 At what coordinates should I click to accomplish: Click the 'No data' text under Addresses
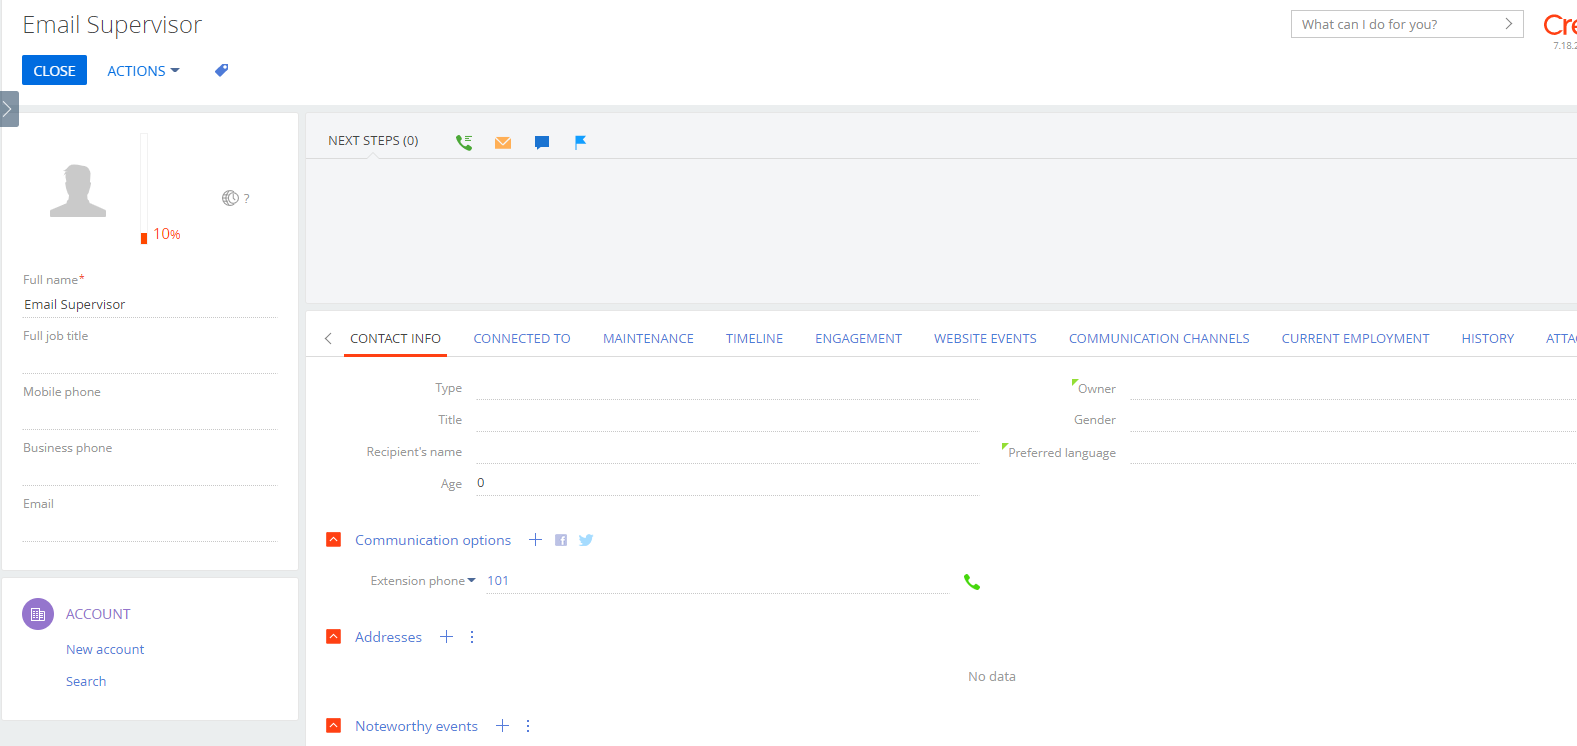click(x=992, y=677)
